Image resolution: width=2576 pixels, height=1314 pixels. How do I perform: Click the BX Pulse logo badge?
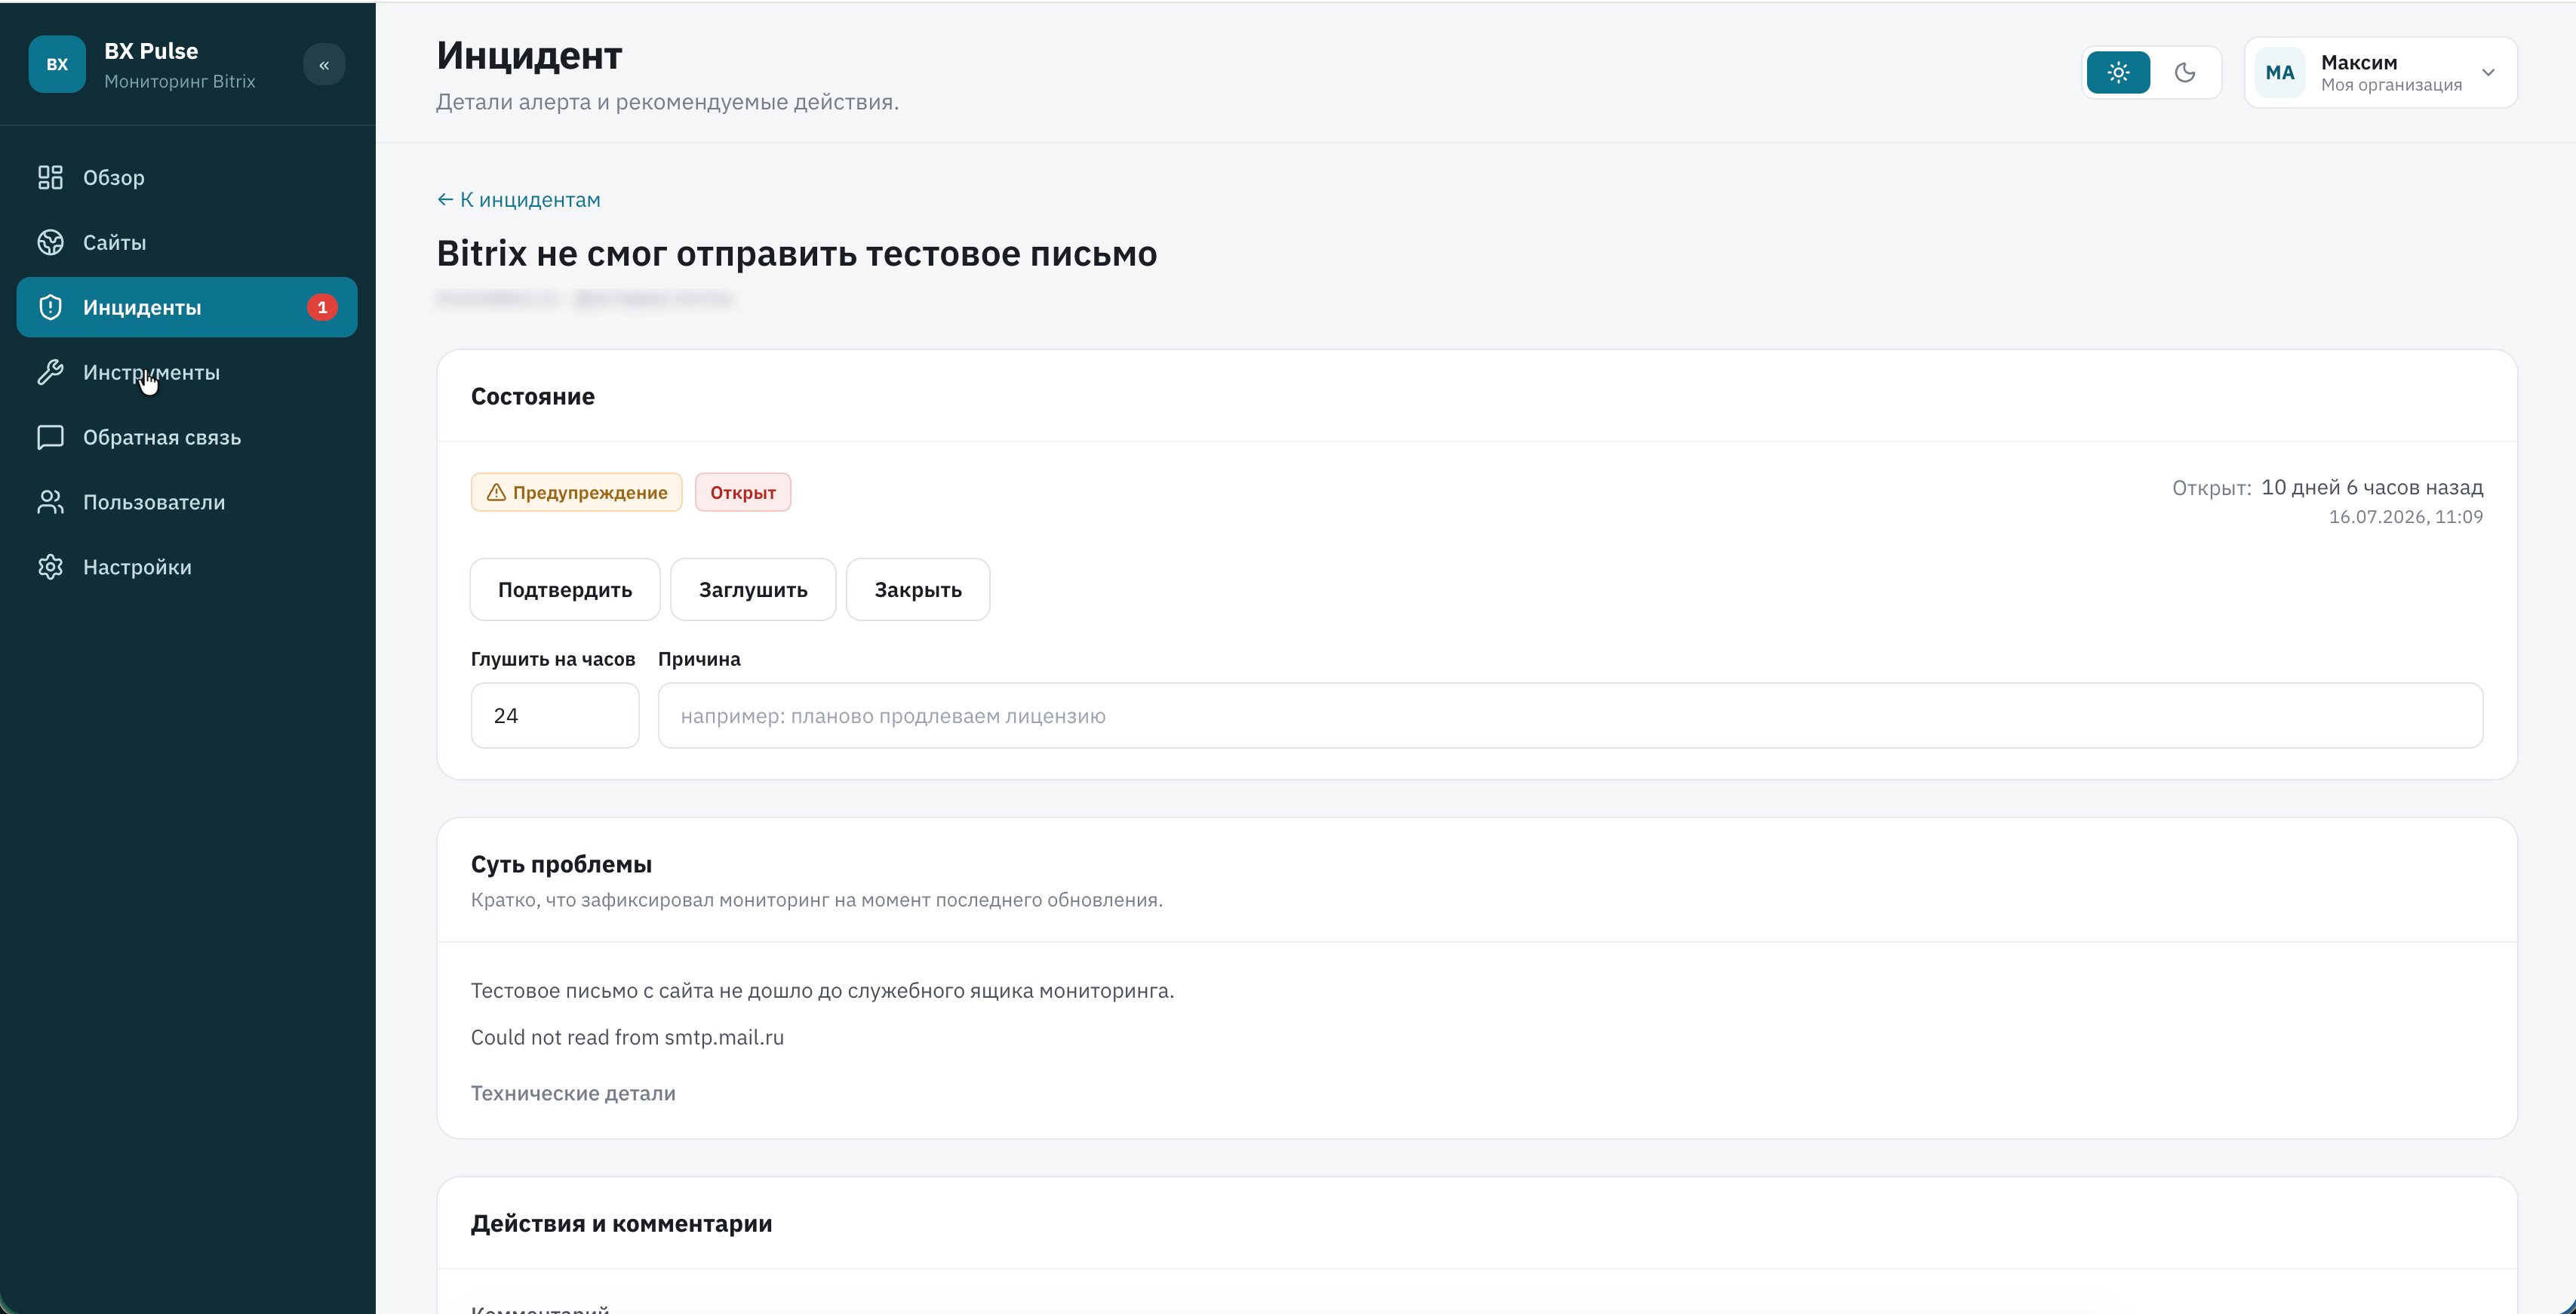[x=57, y=64]
